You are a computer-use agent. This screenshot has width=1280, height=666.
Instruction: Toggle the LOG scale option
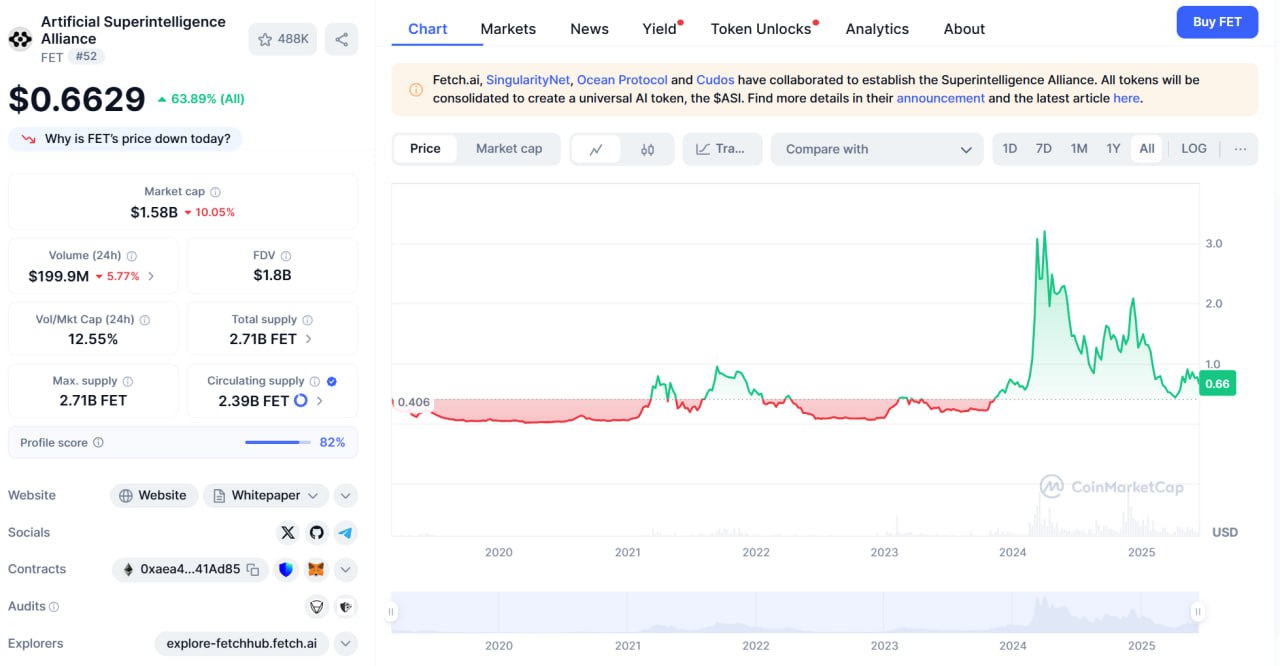coord(1194,149)
